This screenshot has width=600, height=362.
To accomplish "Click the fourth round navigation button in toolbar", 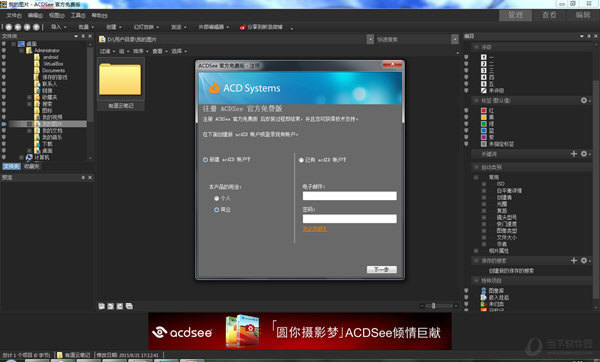I will [x=36, y=27].
